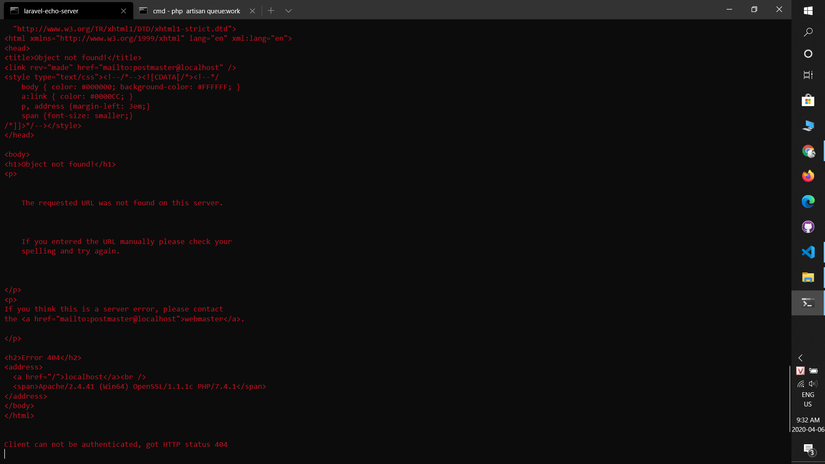Click '<link rev="made"' line
This screenshot has width=825, height=464.
[x=120, y=67]
